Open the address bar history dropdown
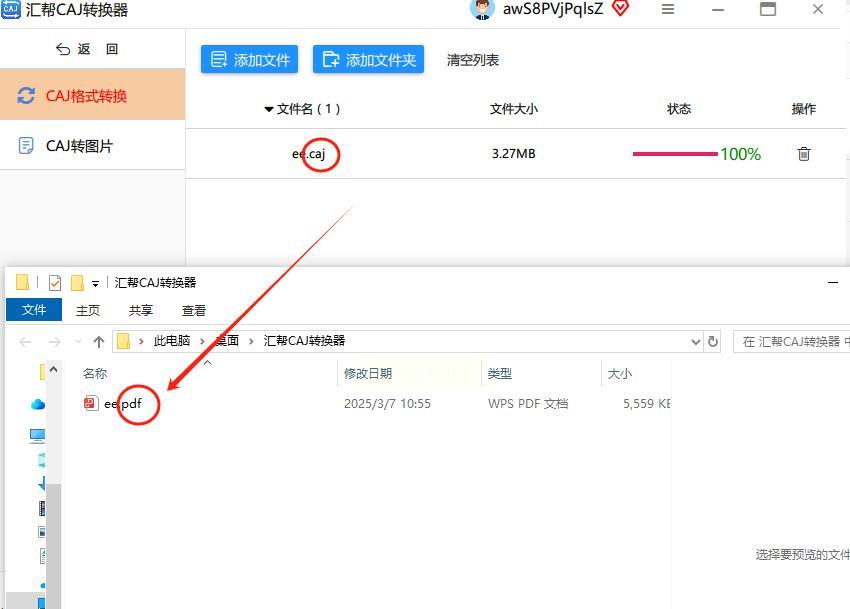Viewport: 850px width, 609px height. tap(696, 342)
